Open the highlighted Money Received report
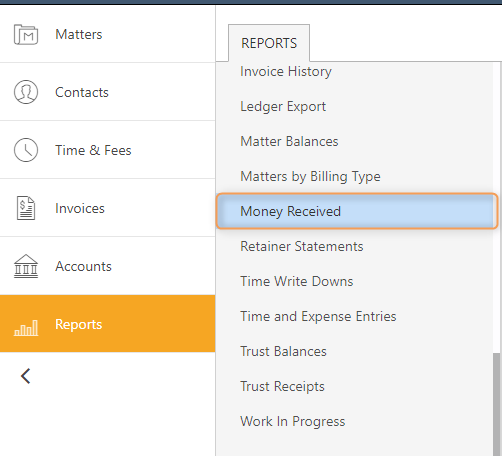 coord(357,211)
